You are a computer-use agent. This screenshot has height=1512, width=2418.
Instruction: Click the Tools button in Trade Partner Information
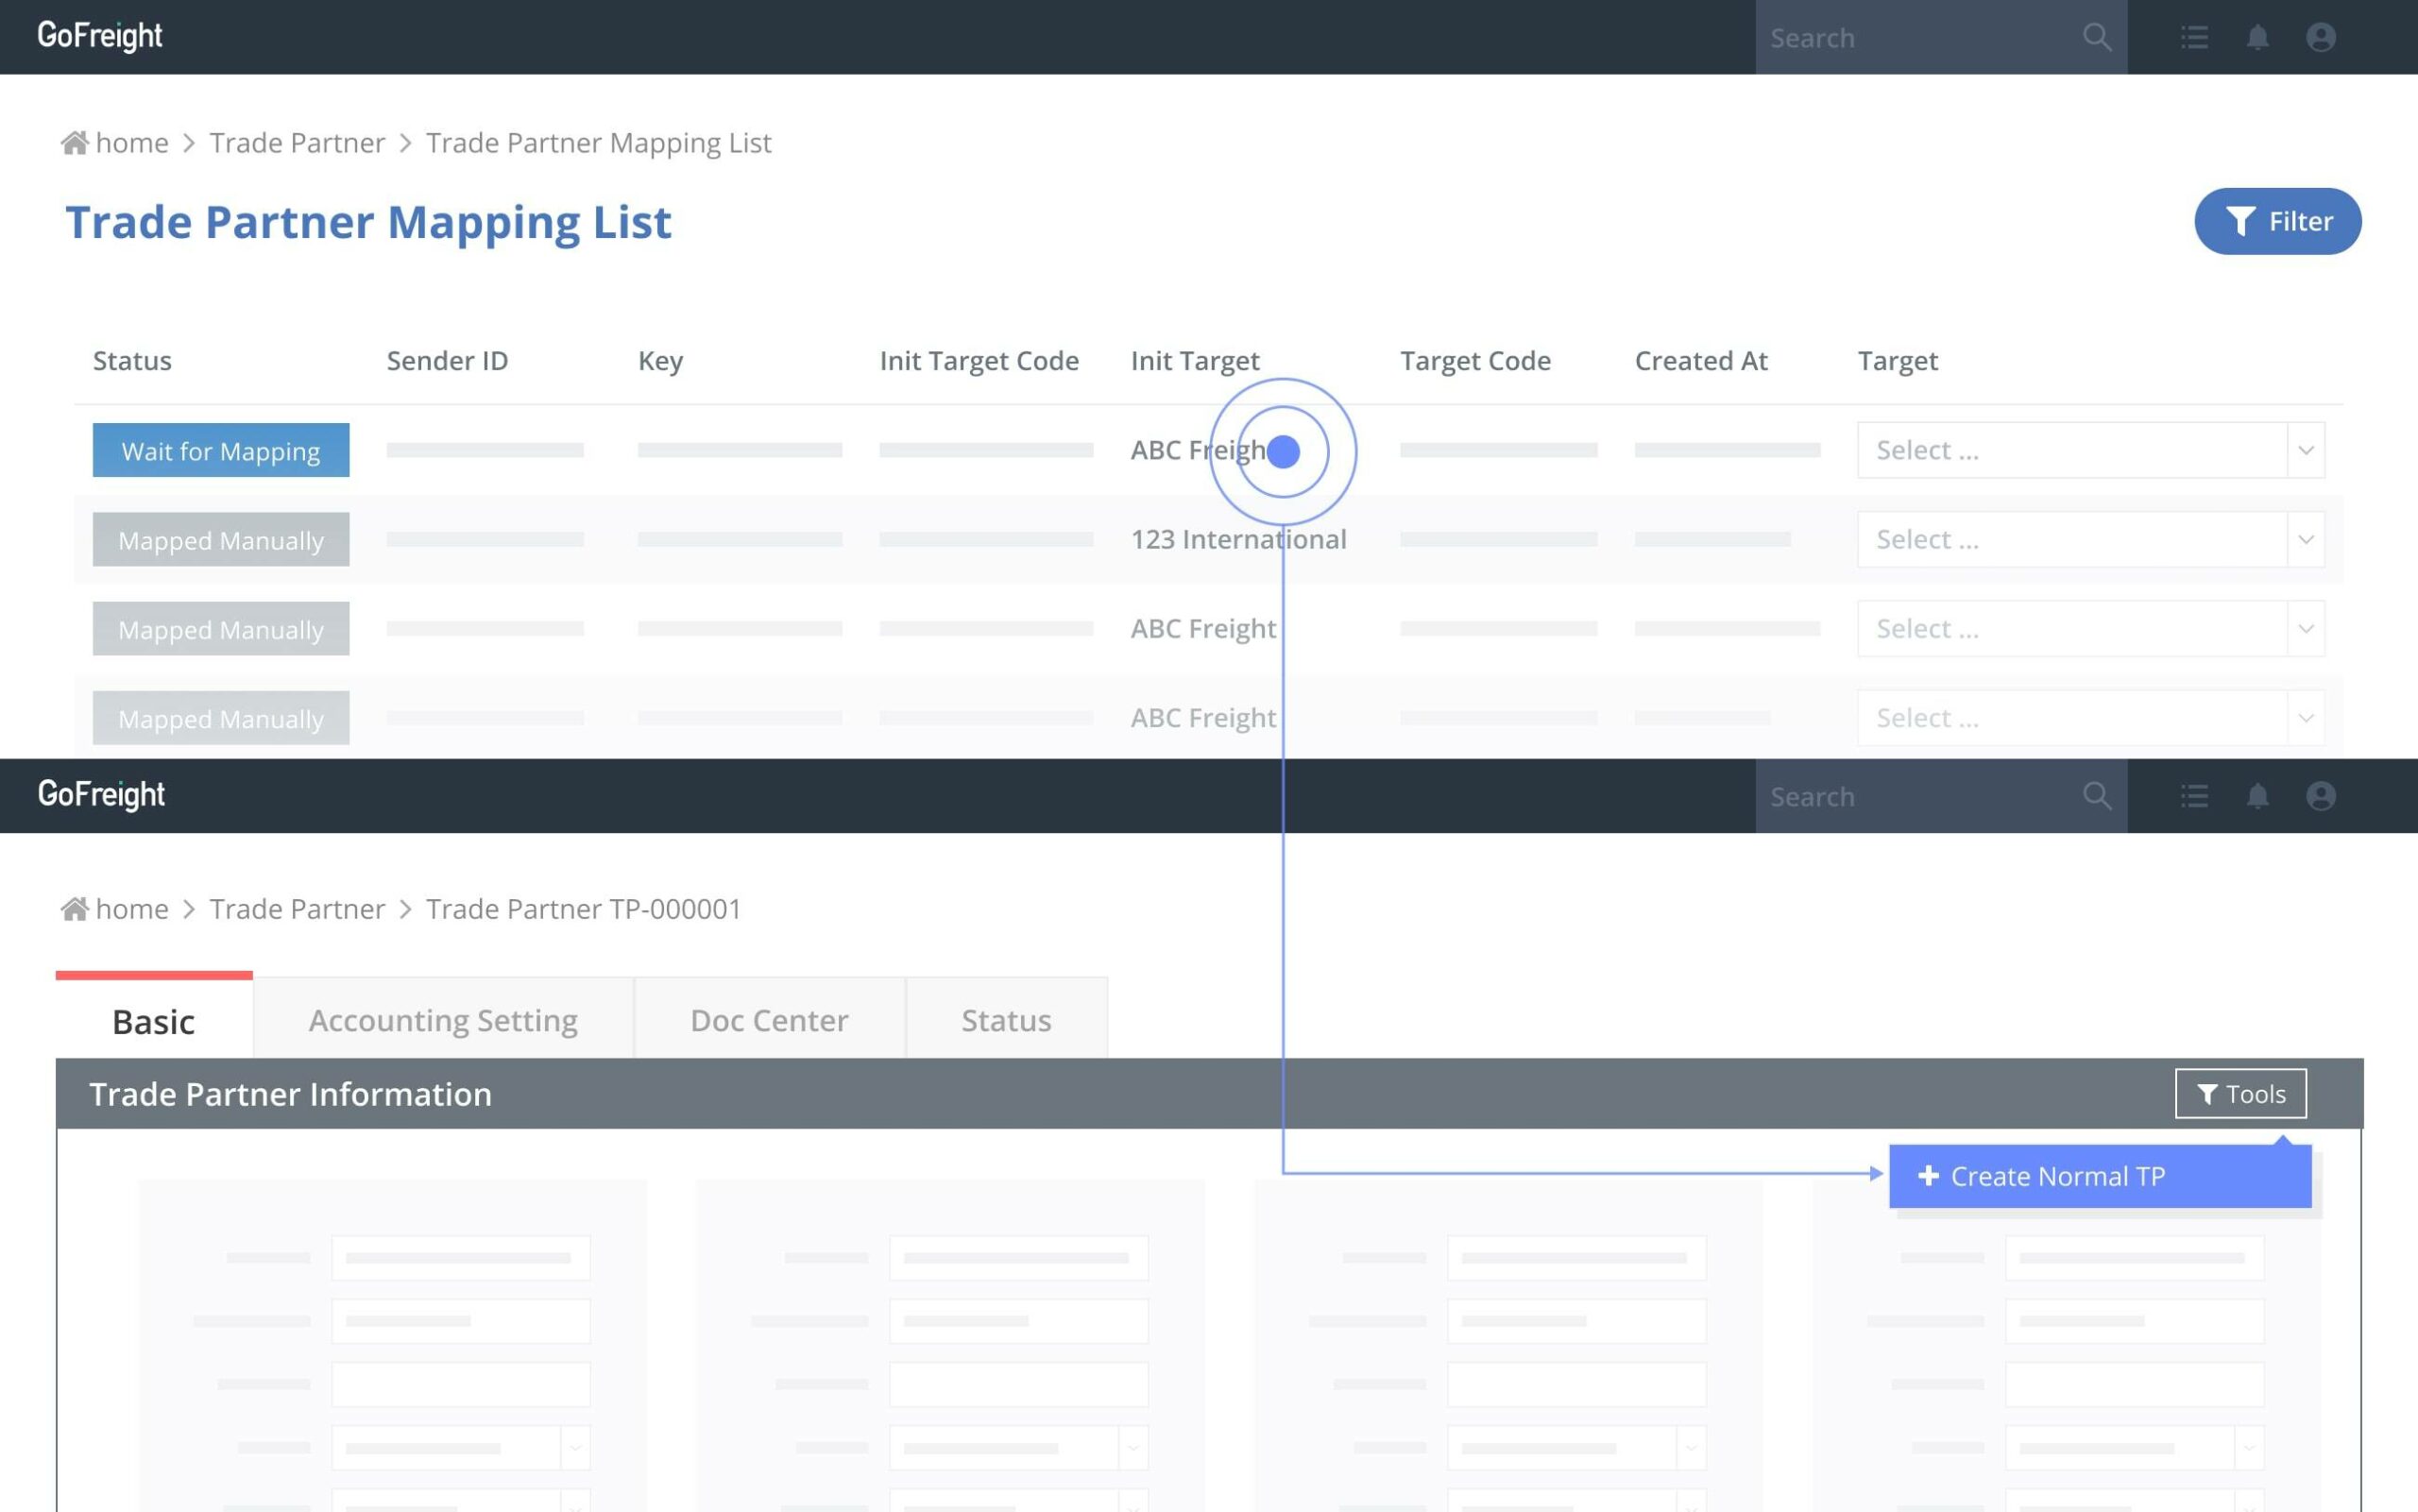[x=2240, y=1094]
